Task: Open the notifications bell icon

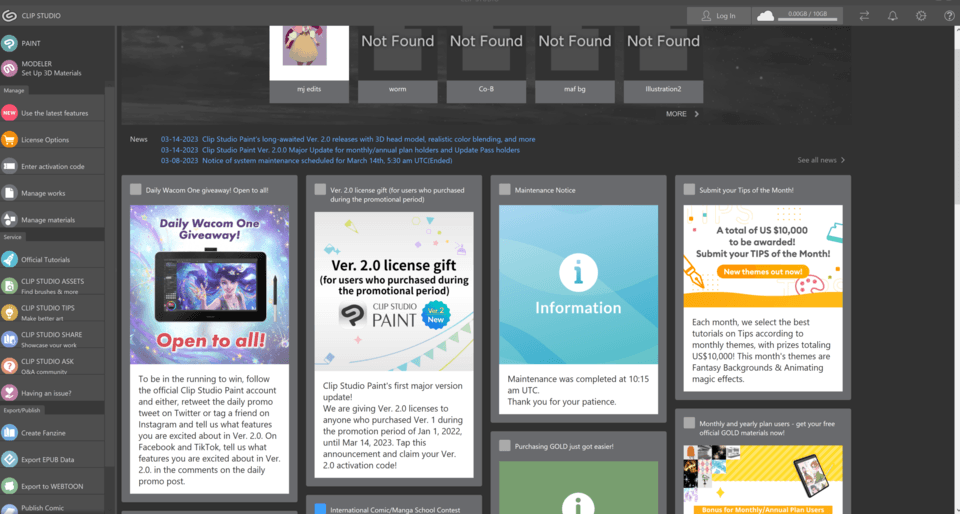Action: click(x=893, y=16)
